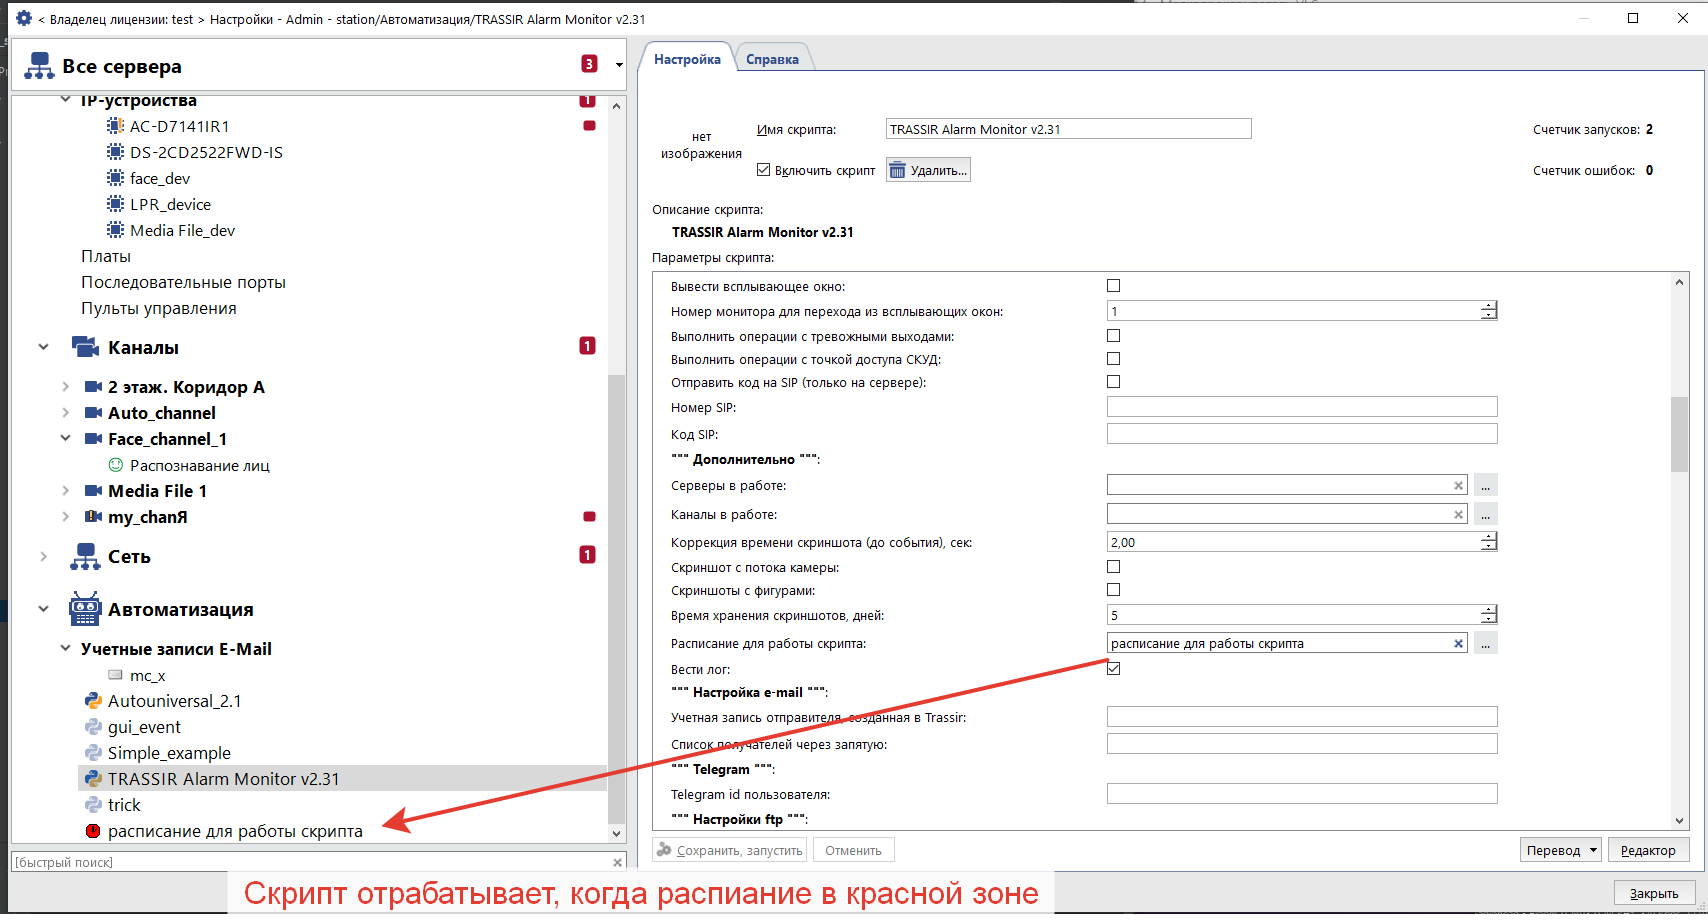Click the red schedule clock icon
This screenshot has height=921, width=1708.
click(x=93, y=831)
